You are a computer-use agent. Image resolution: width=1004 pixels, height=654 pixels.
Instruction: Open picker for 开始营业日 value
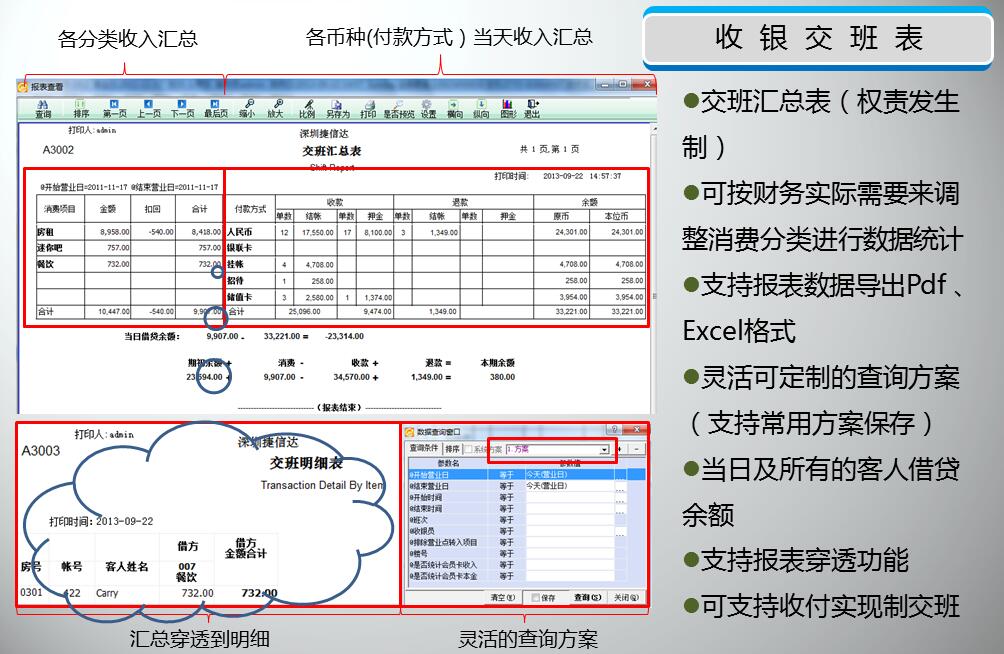620,474
